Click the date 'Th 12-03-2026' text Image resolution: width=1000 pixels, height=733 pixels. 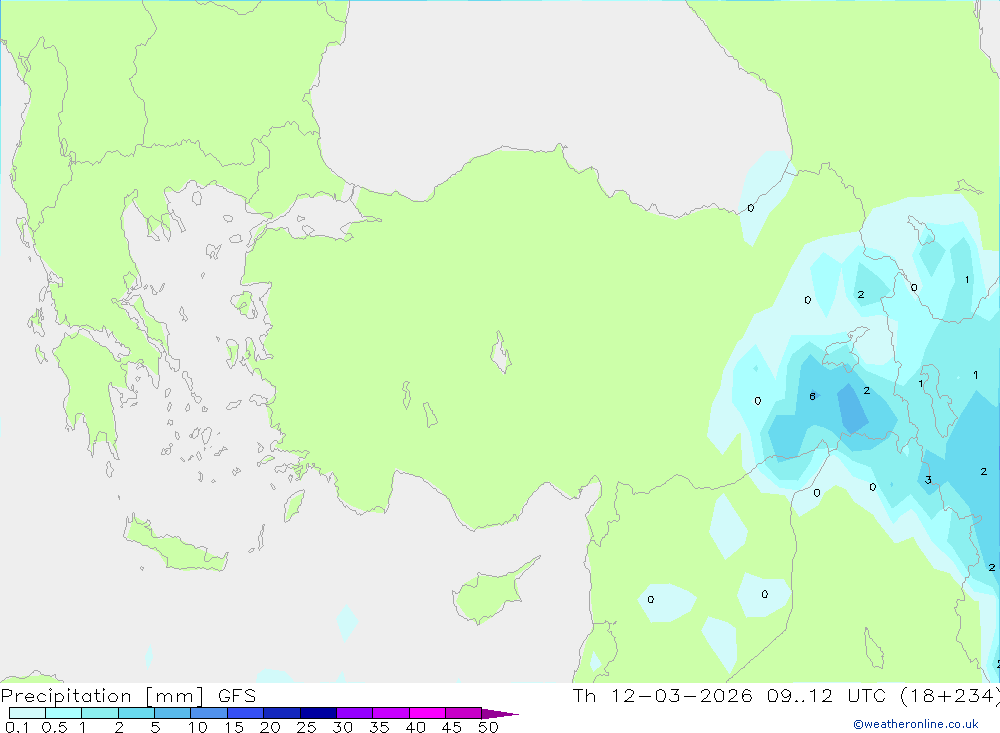[x=663, y=696]
